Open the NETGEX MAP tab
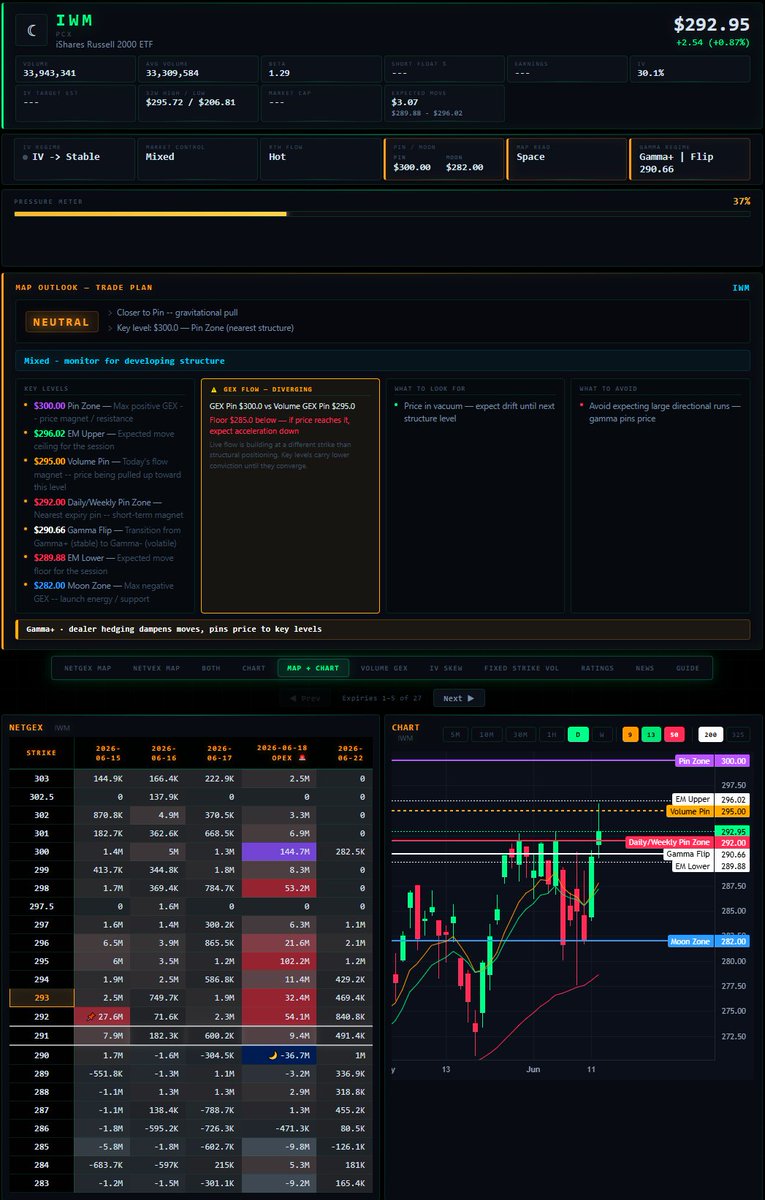 point(86,668)
